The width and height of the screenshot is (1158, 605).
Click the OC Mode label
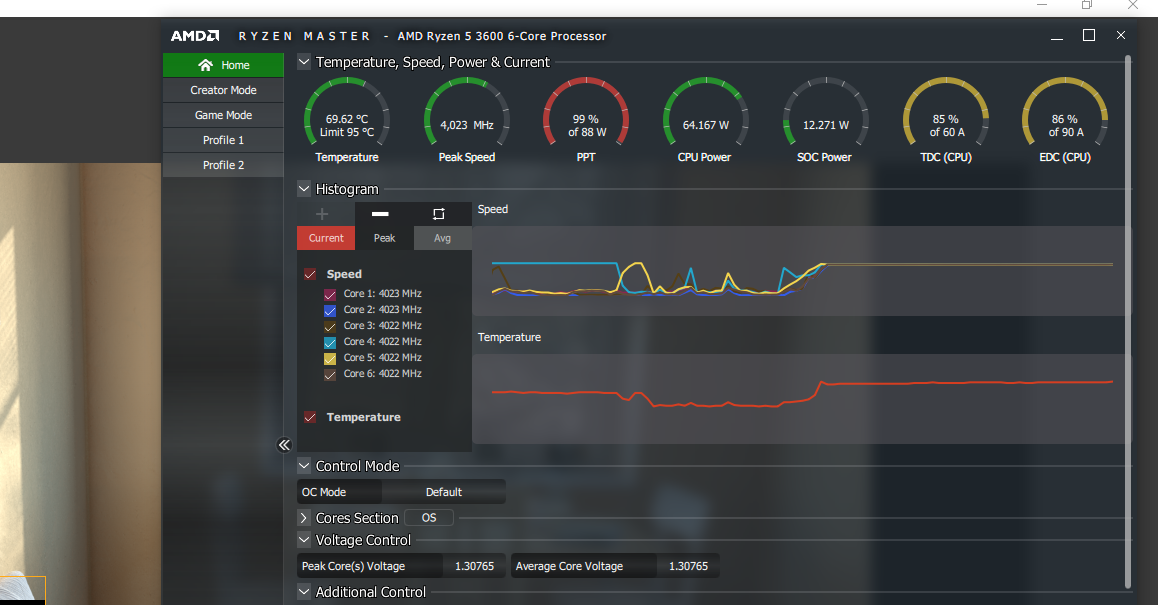click(x=323, y=492)
